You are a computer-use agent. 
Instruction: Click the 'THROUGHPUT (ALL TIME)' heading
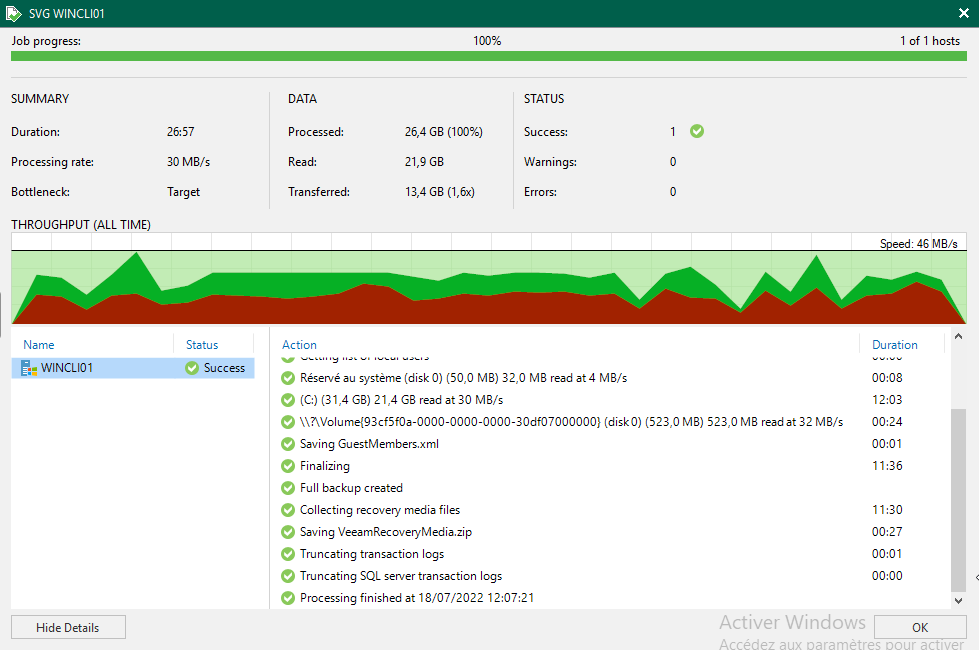(81, 225)
